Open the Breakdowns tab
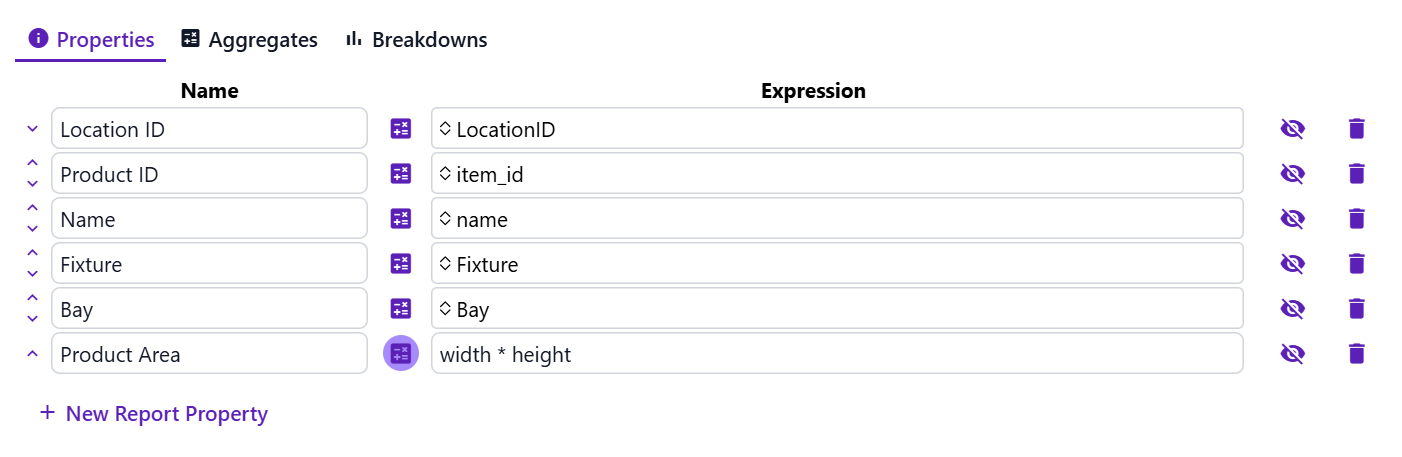Viewport: 1402px width, 457px height. tap(416, 40)
